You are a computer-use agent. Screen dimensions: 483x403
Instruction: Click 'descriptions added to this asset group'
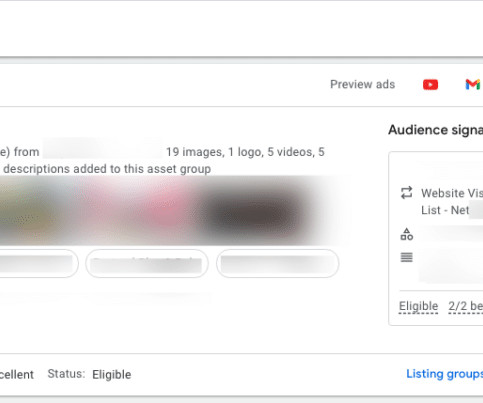[x=107, y=169]
